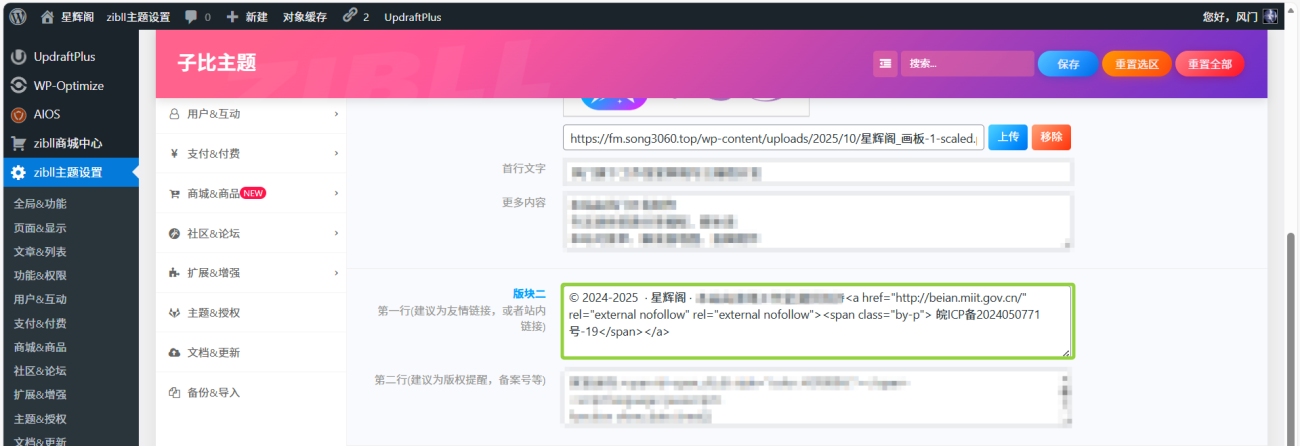Expand the 支付&付费 settings section

coord(250,154)
